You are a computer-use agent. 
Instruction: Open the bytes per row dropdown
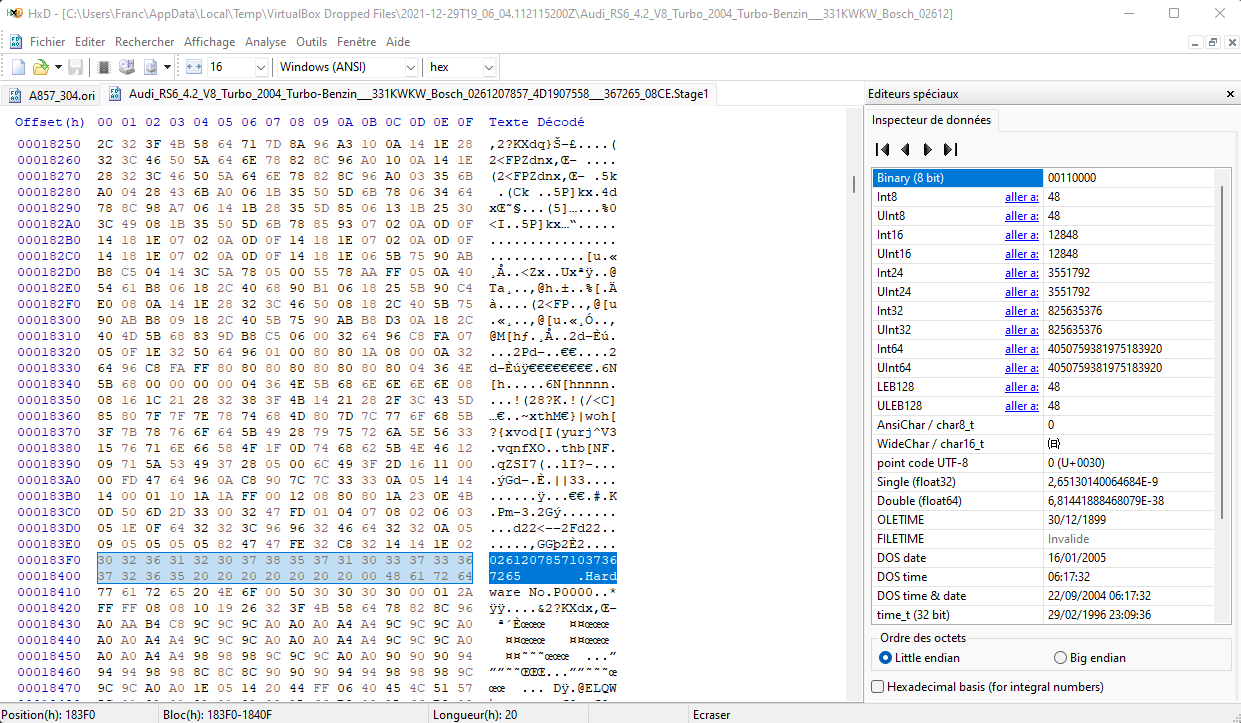tap(261, 67)
